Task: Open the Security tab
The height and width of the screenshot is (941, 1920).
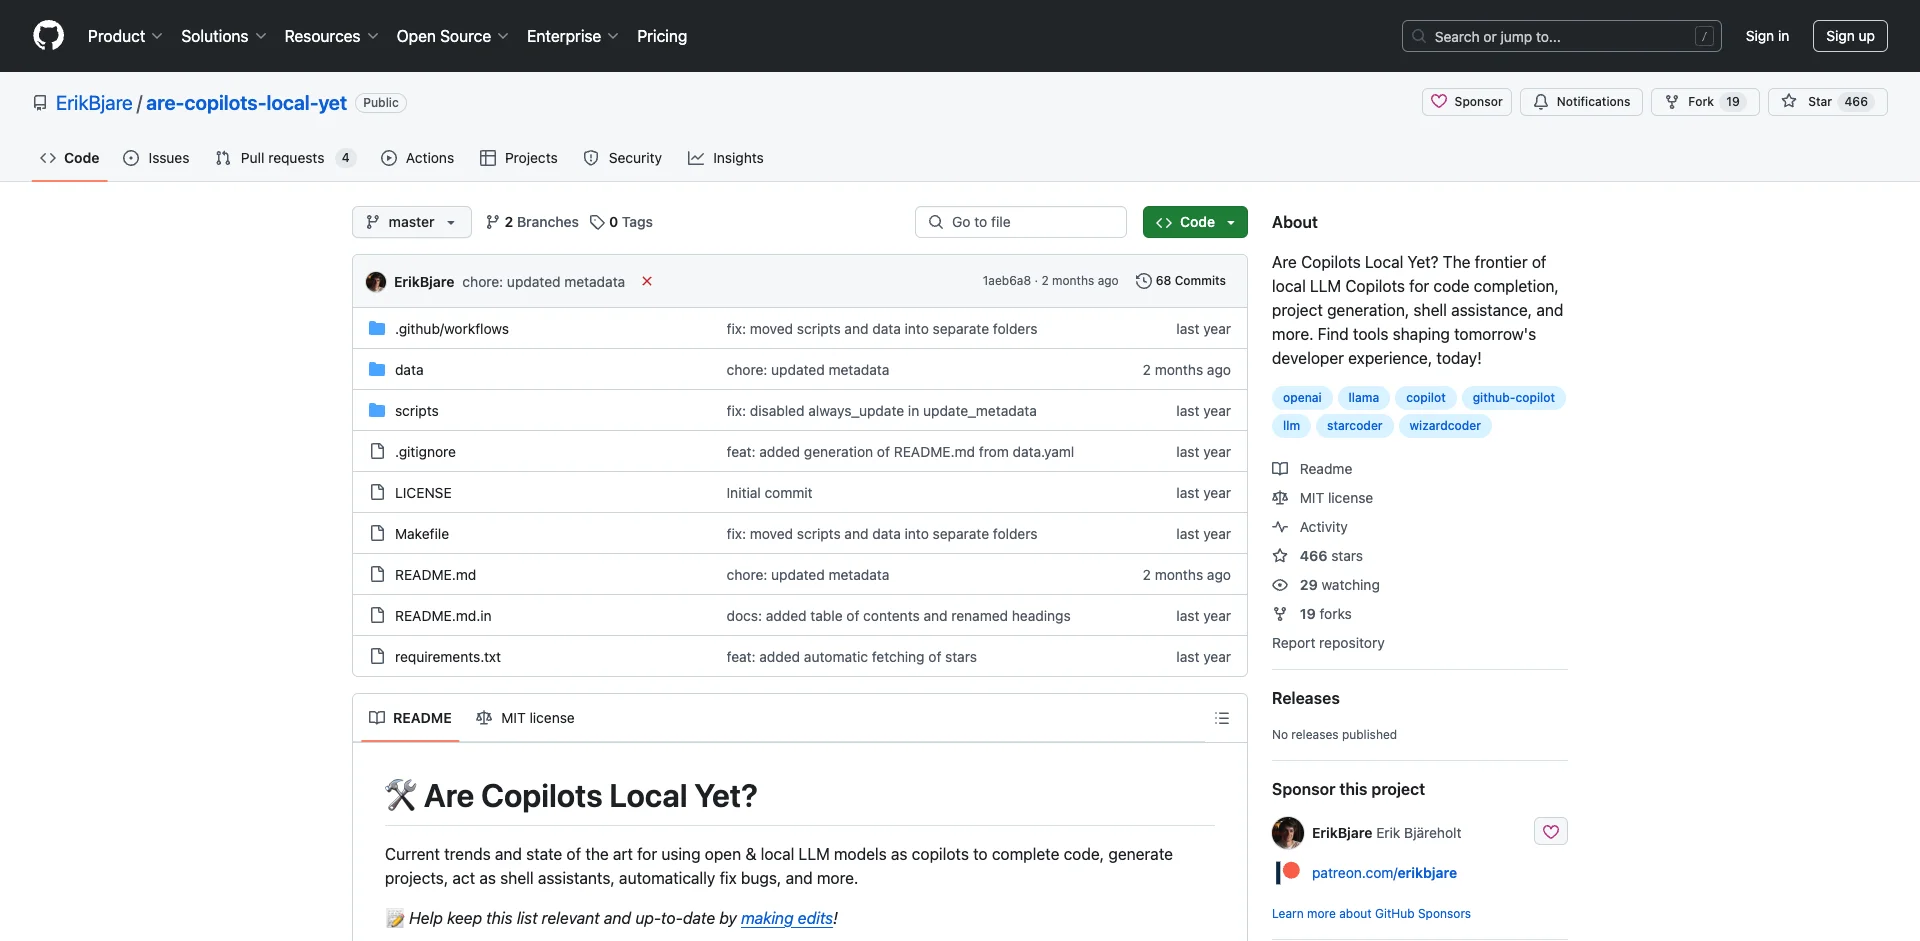Action: [x=623, y=158]
